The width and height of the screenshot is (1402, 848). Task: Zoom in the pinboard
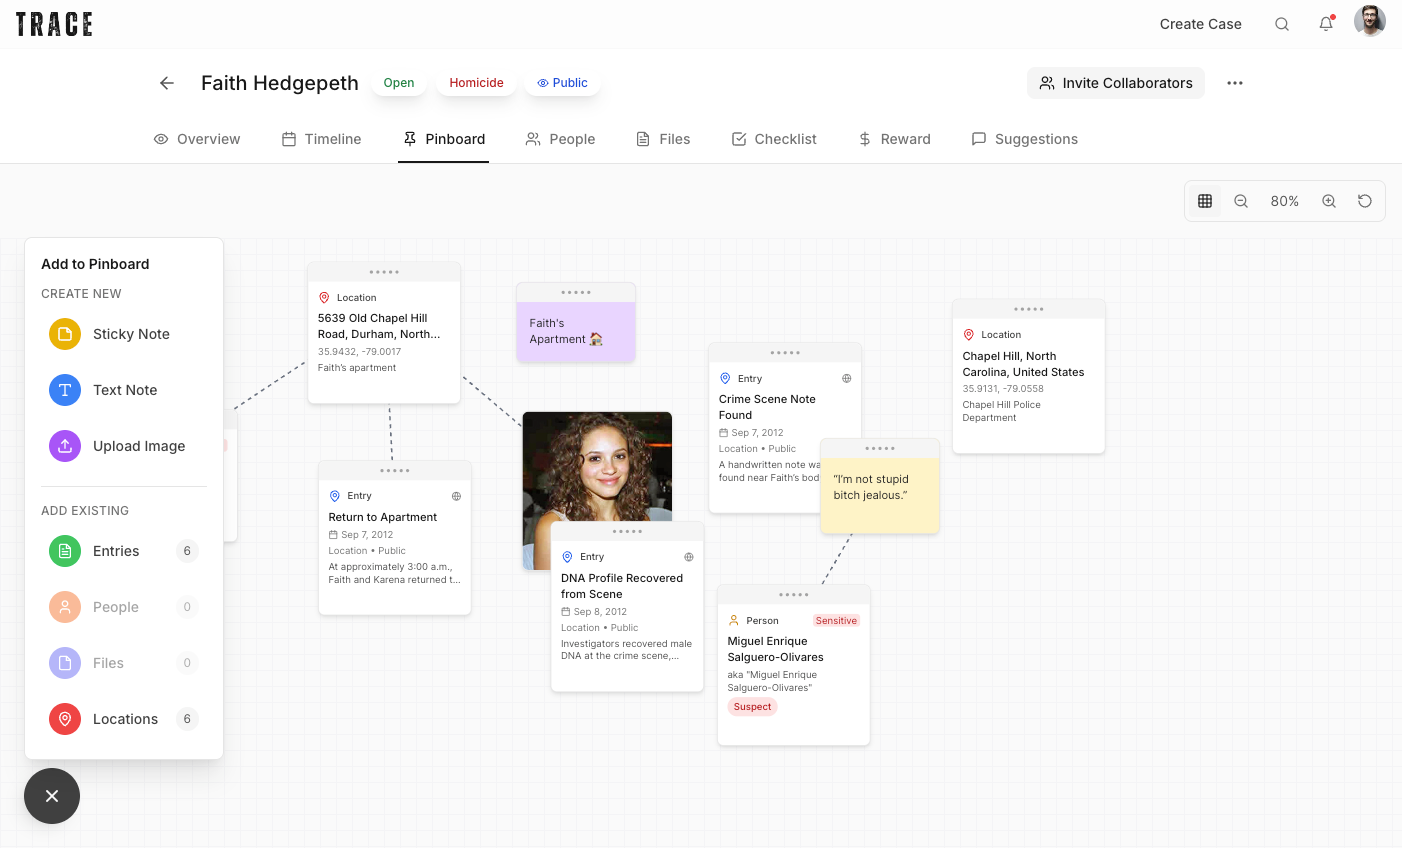pyautogui.click(x=1329, y=201)
